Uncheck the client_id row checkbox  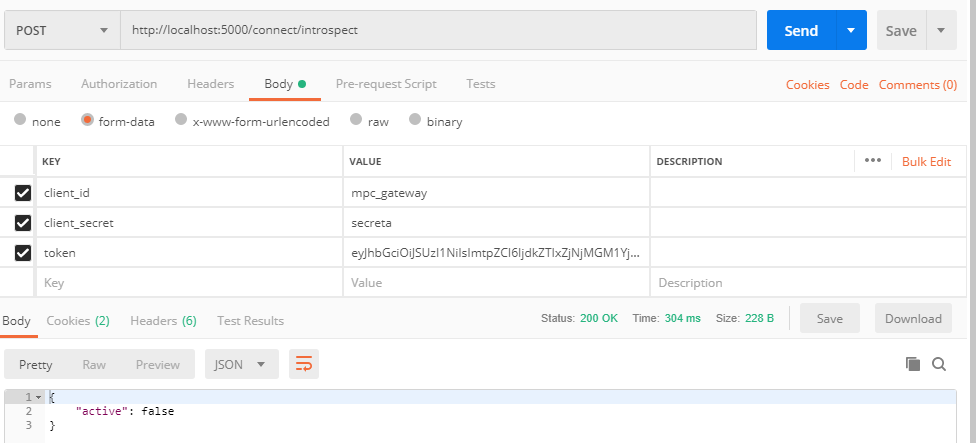pyautogui.click(x=23, y=193)
